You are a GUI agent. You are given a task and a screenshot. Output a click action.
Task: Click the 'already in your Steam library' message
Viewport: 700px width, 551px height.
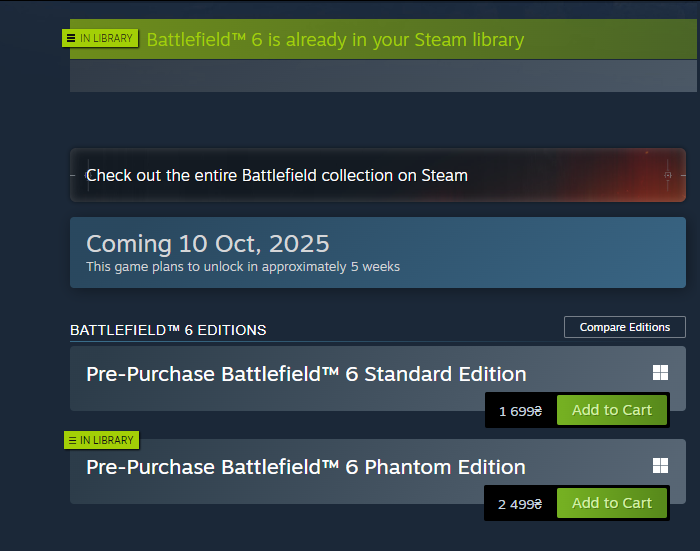(x=335, y=40)
